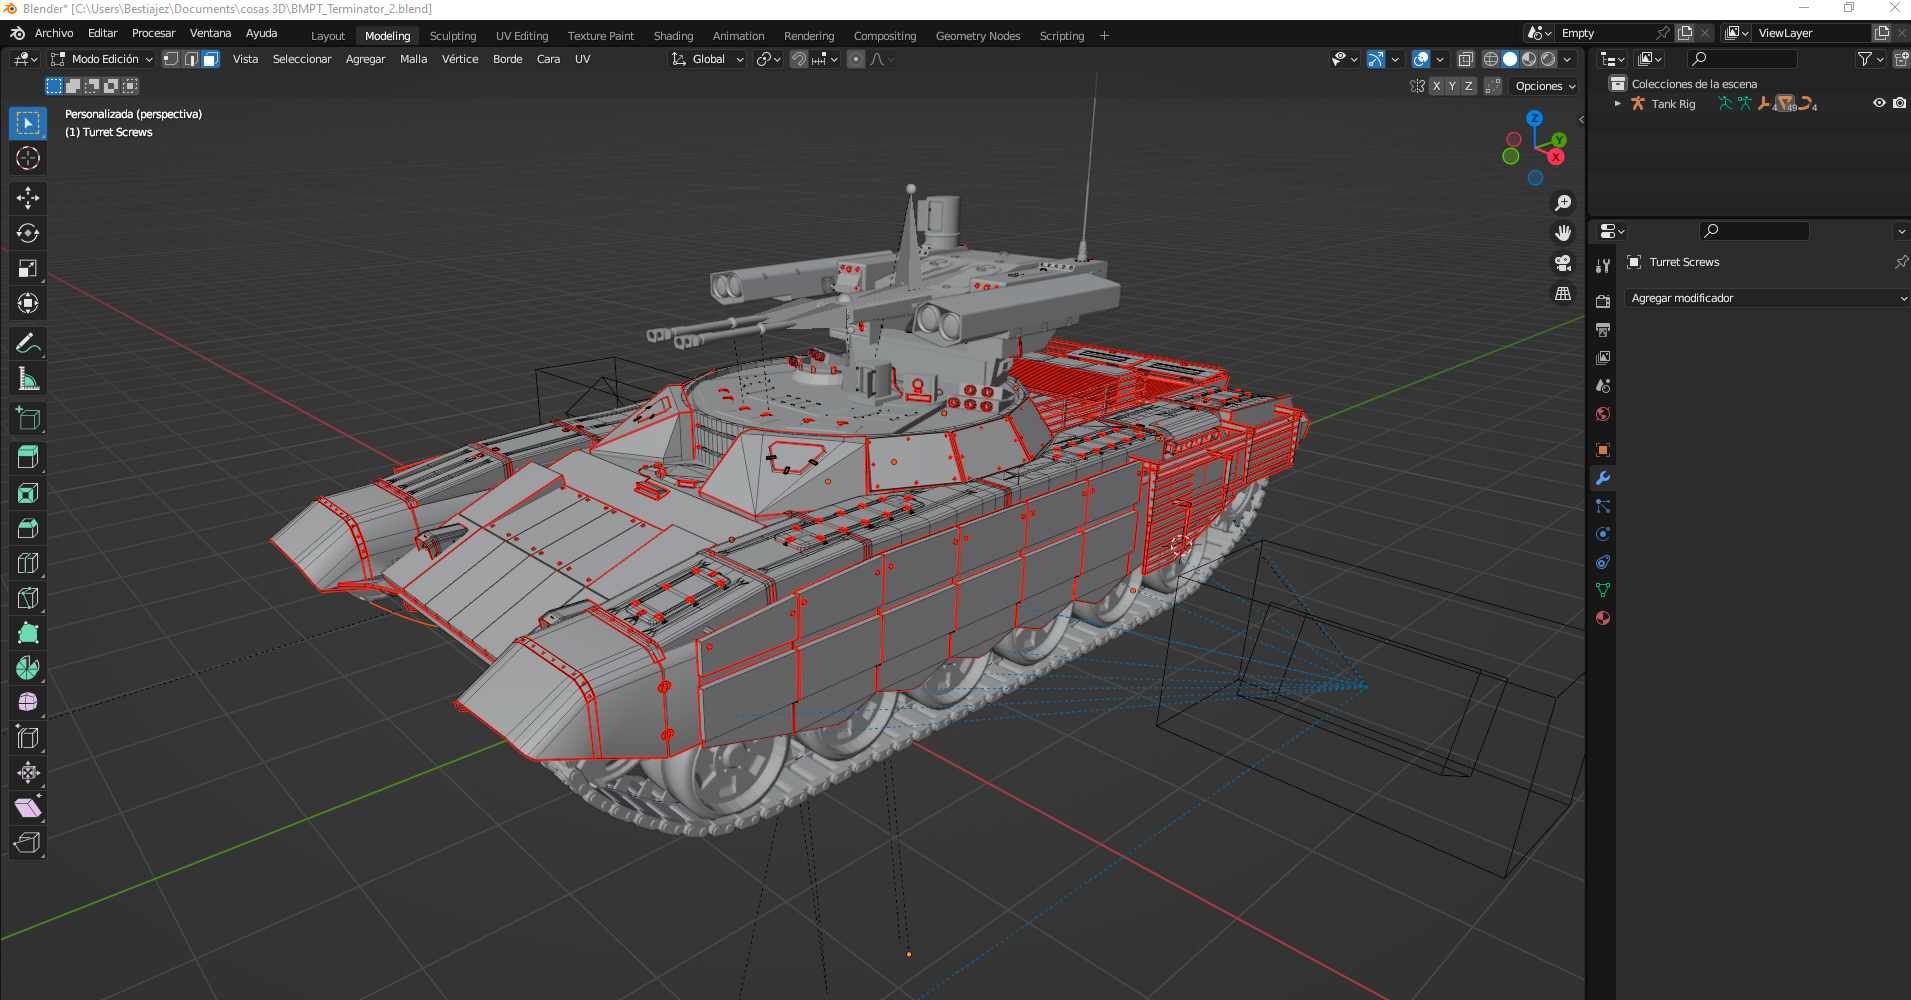The height and width of the screenshot is (1000, 1911).
Task: Activate the Shrink/Fatten tool
Action: tap(28, 773)
